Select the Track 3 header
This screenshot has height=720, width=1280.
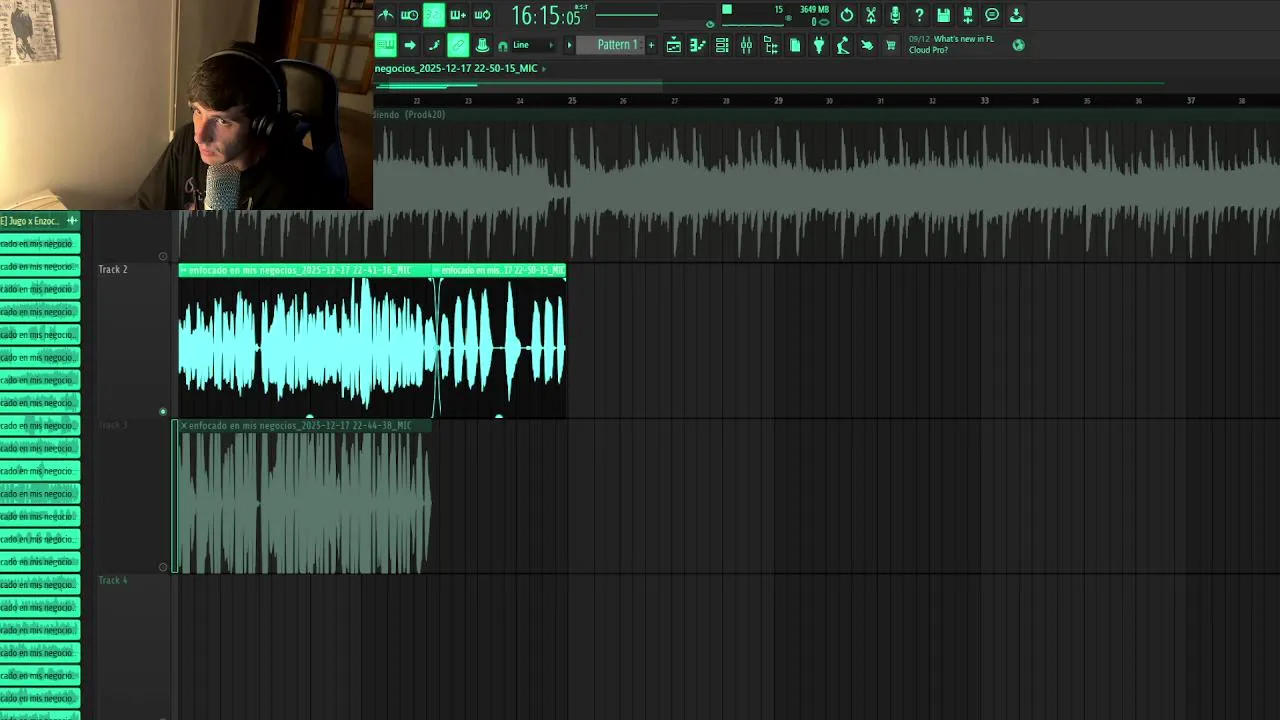134,496
